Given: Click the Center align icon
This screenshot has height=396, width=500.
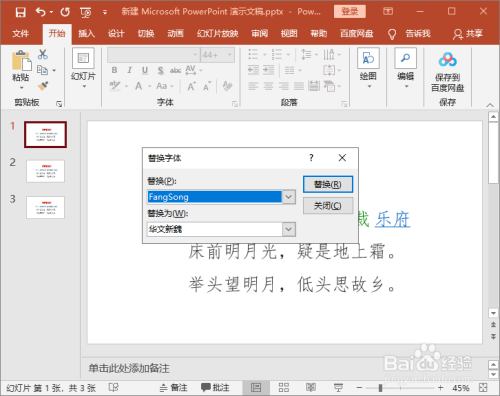Looking at the screenshot, I should [x=268, y=86].
